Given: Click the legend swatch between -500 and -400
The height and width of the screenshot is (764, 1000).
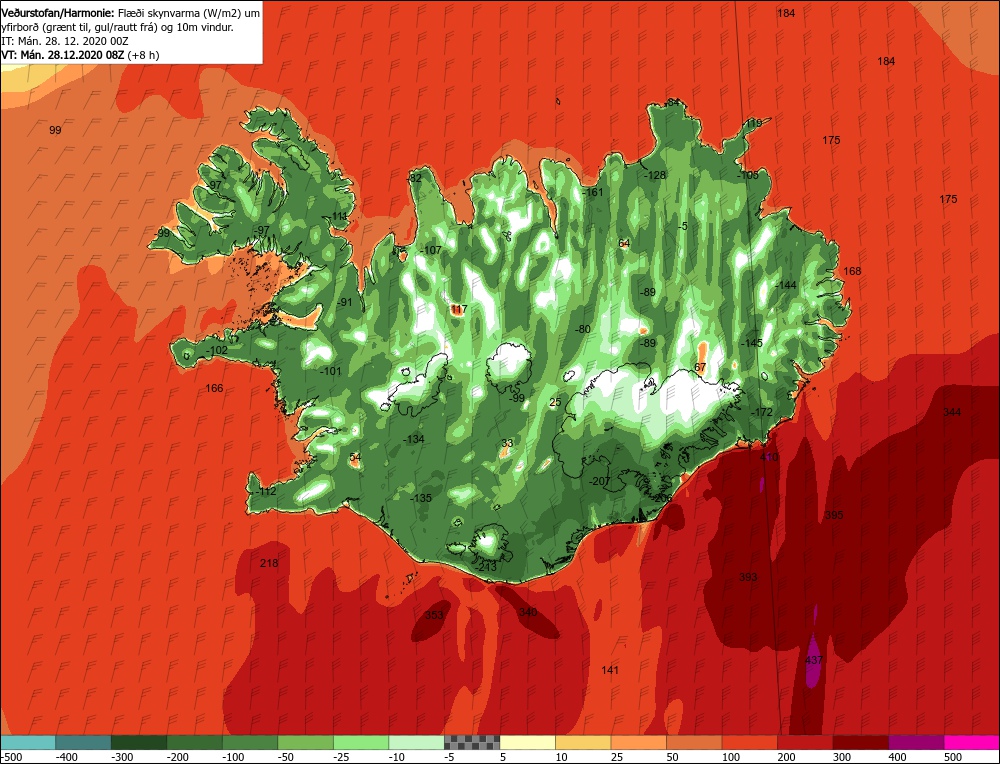Looking at the screenshot, I should pos(28,742).
